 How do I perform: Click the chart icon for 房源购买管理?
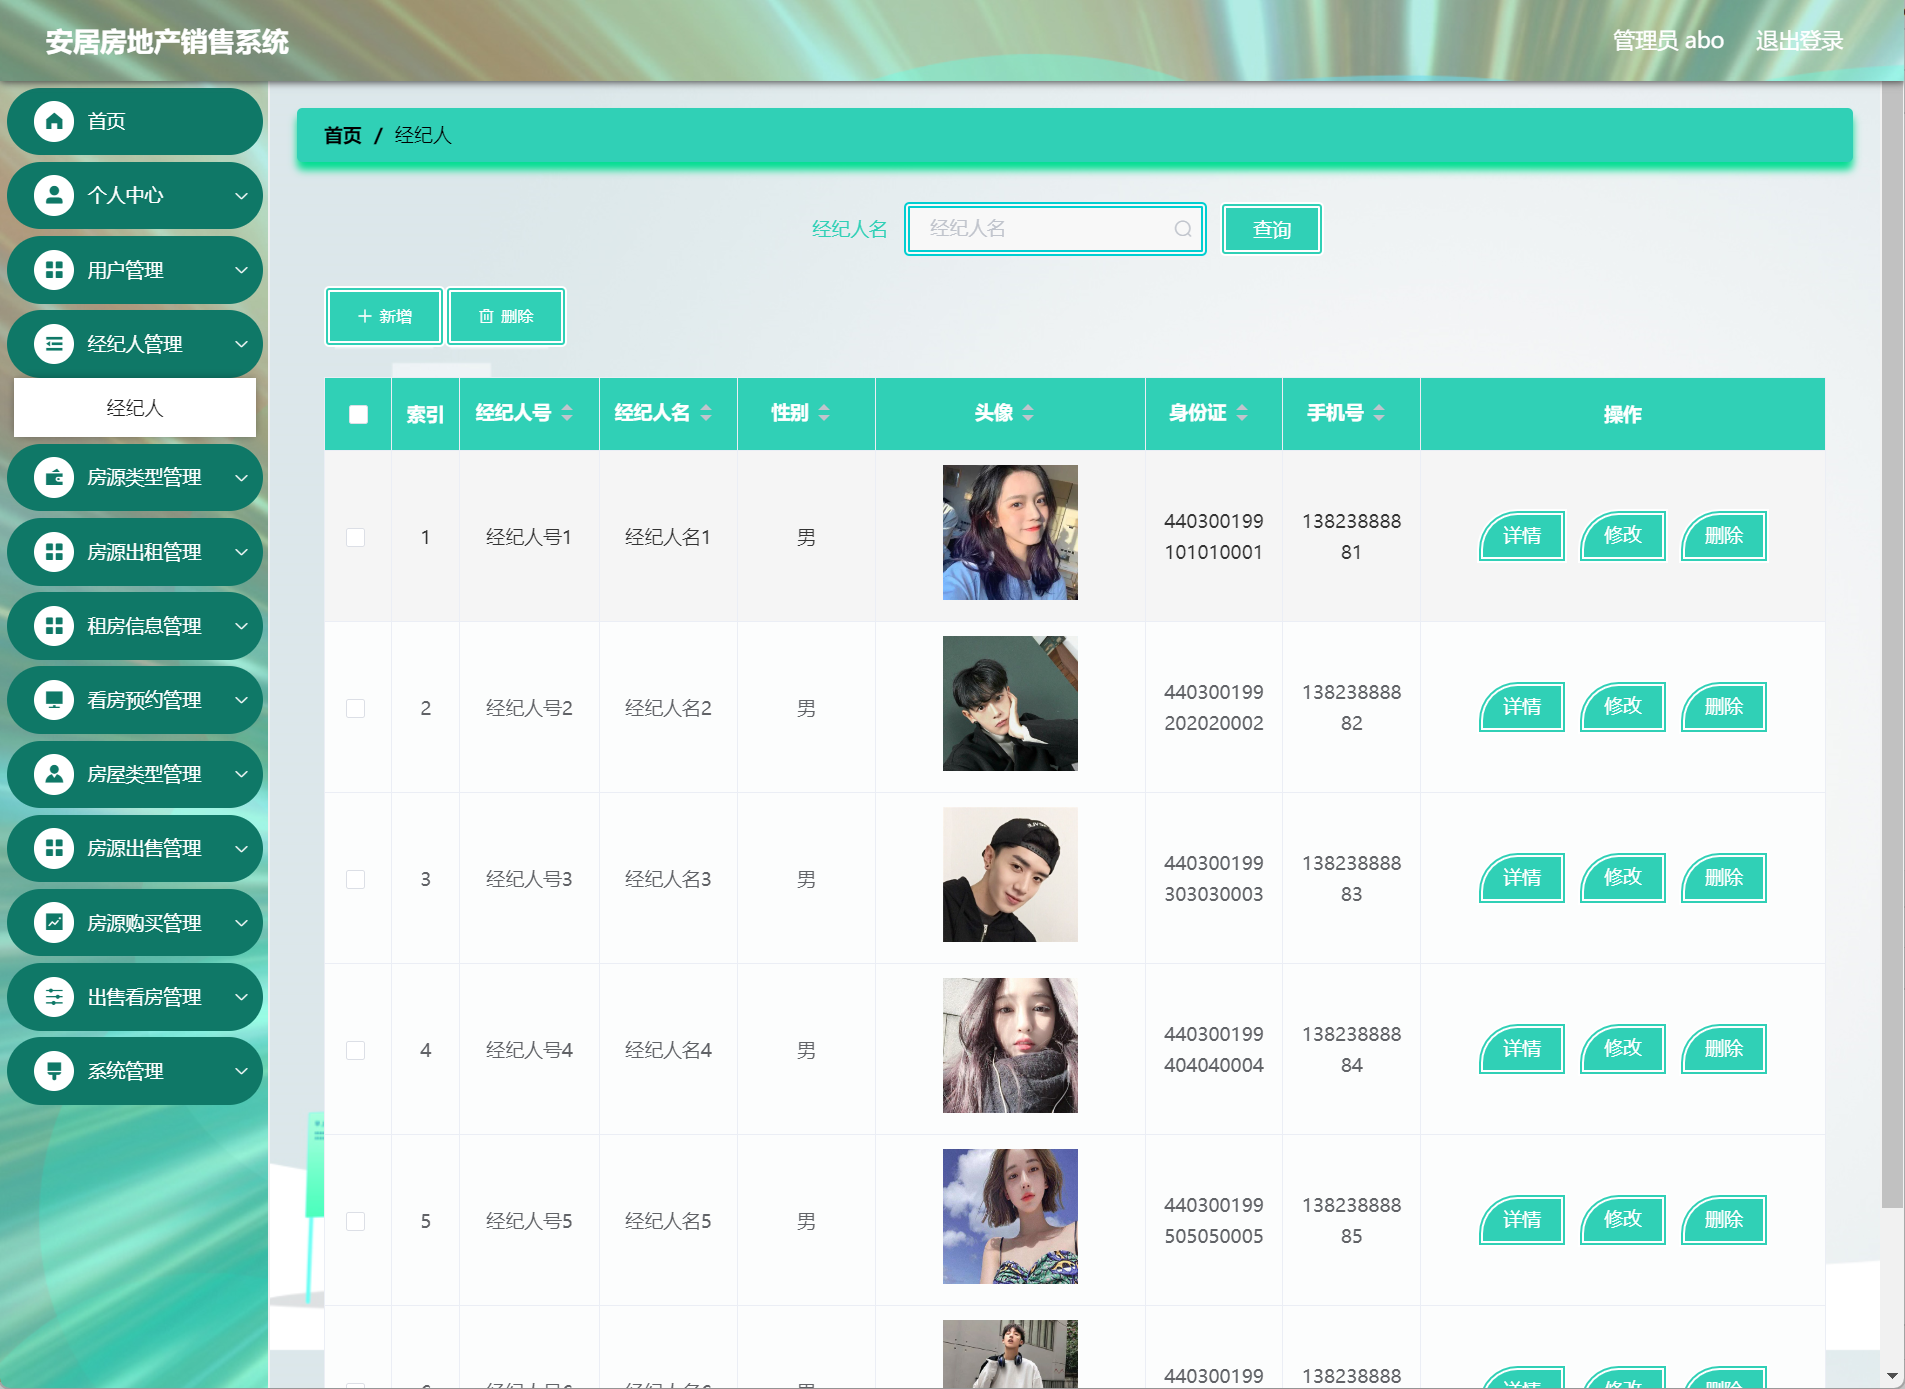(x=54, y=923)
